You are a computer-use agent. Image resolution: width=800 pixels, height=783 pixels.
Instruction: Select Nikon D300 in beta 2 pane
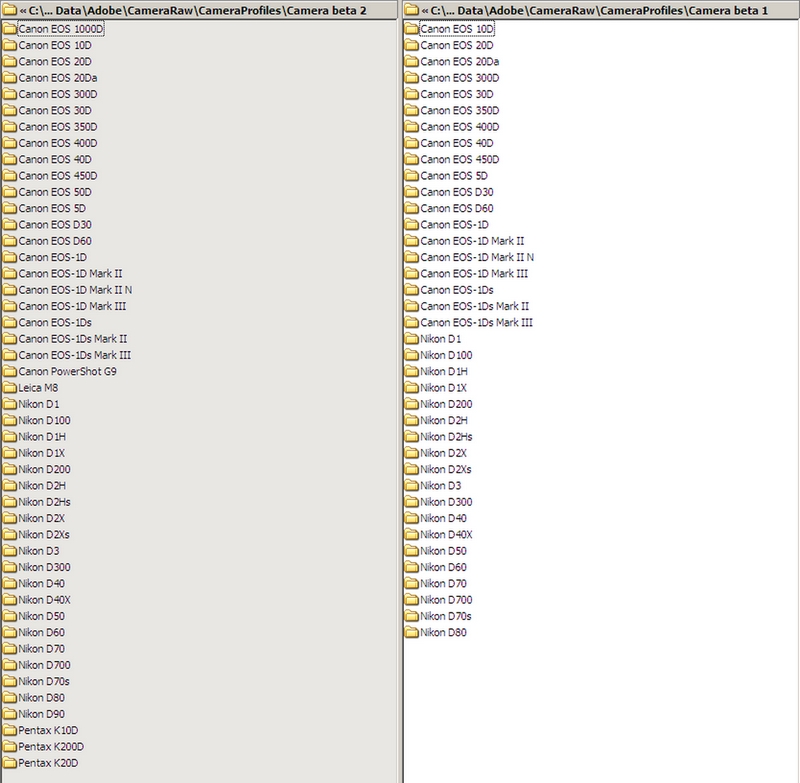coord(44,567)
